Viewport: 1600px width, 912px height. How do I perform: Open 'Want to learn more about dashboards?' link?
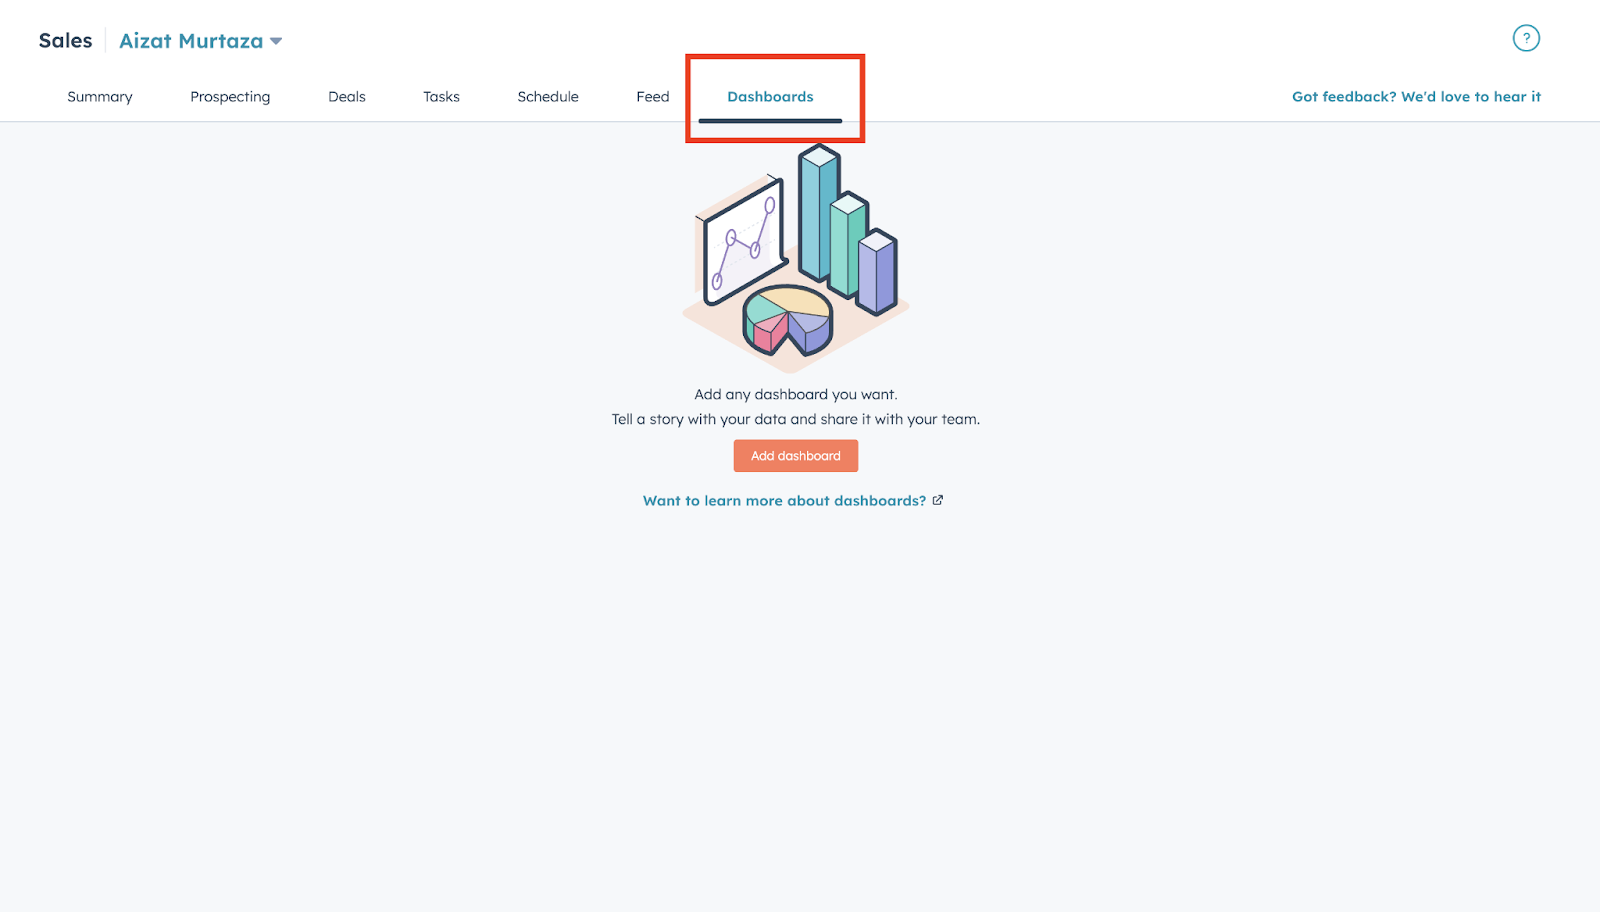pyautogui.click(x=784, y=501)
